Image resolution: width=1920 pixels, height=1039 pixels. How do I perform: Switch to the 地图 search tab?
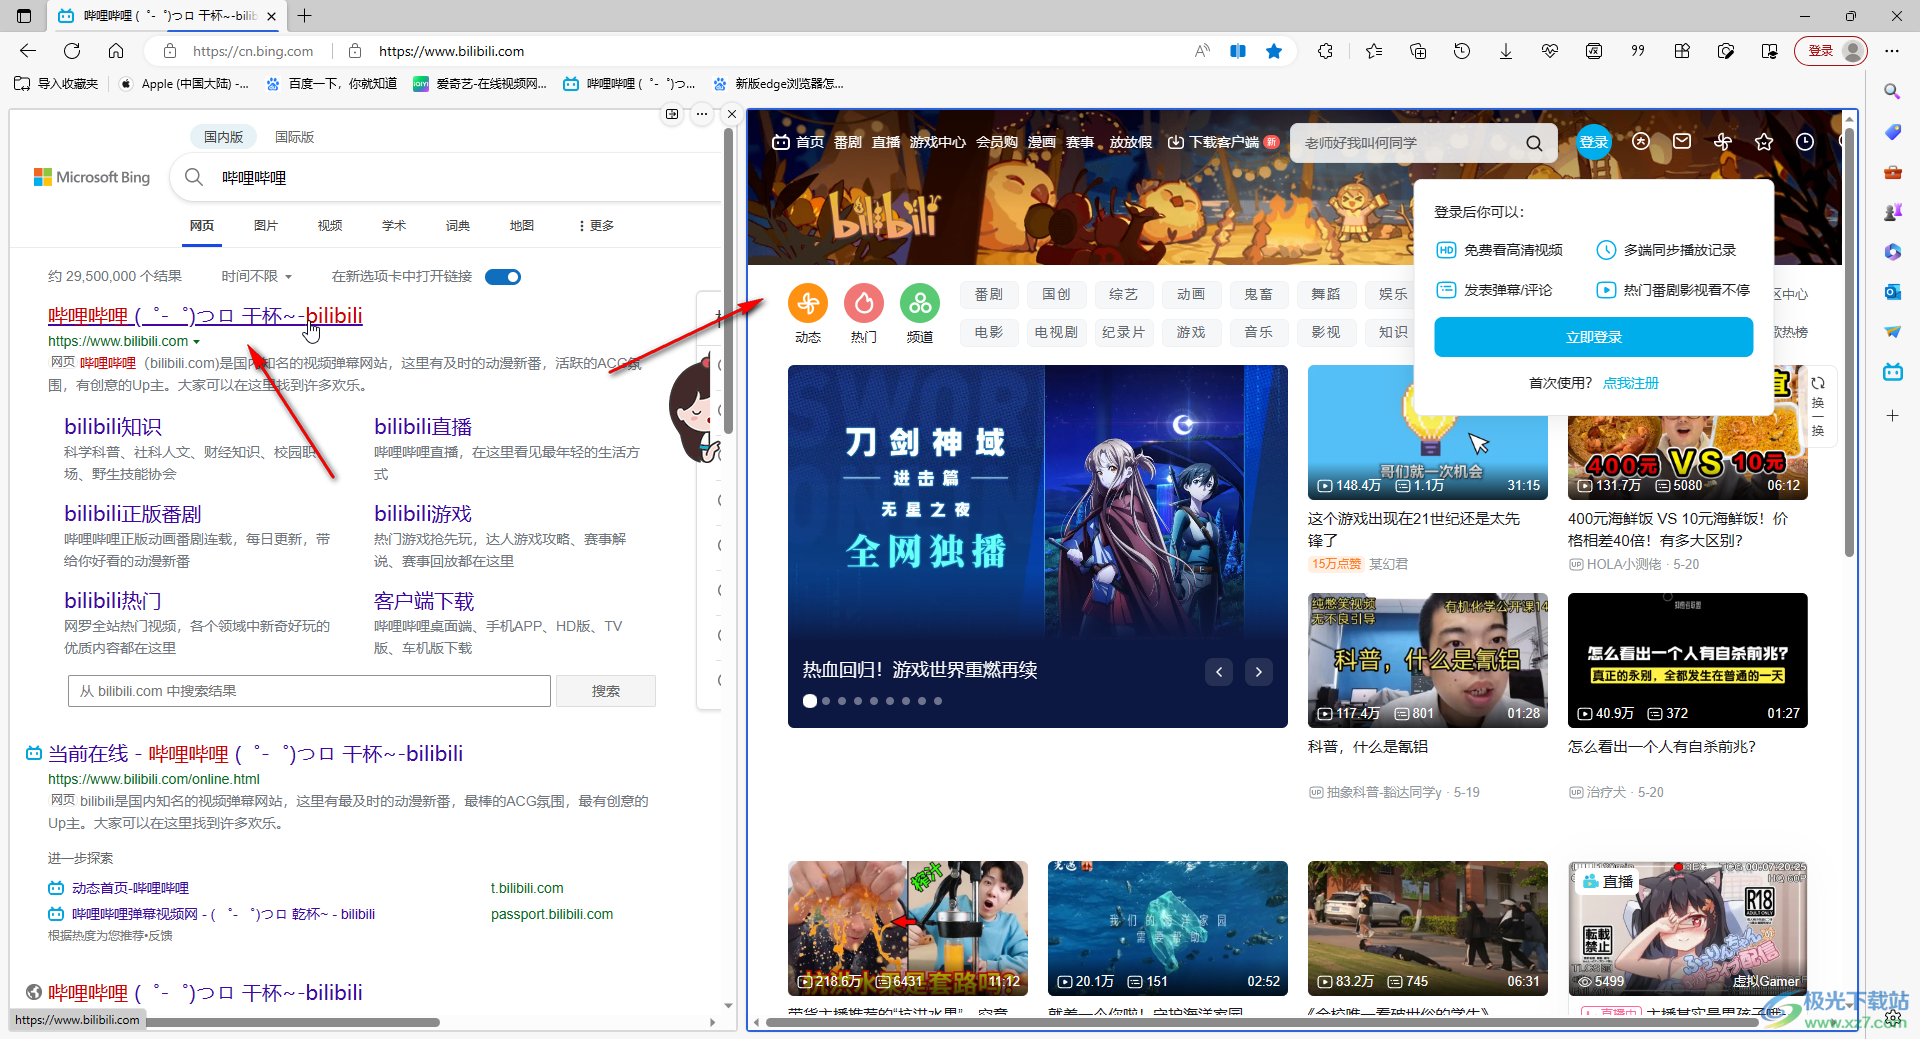pyautogui.click(x=522, y=226)
